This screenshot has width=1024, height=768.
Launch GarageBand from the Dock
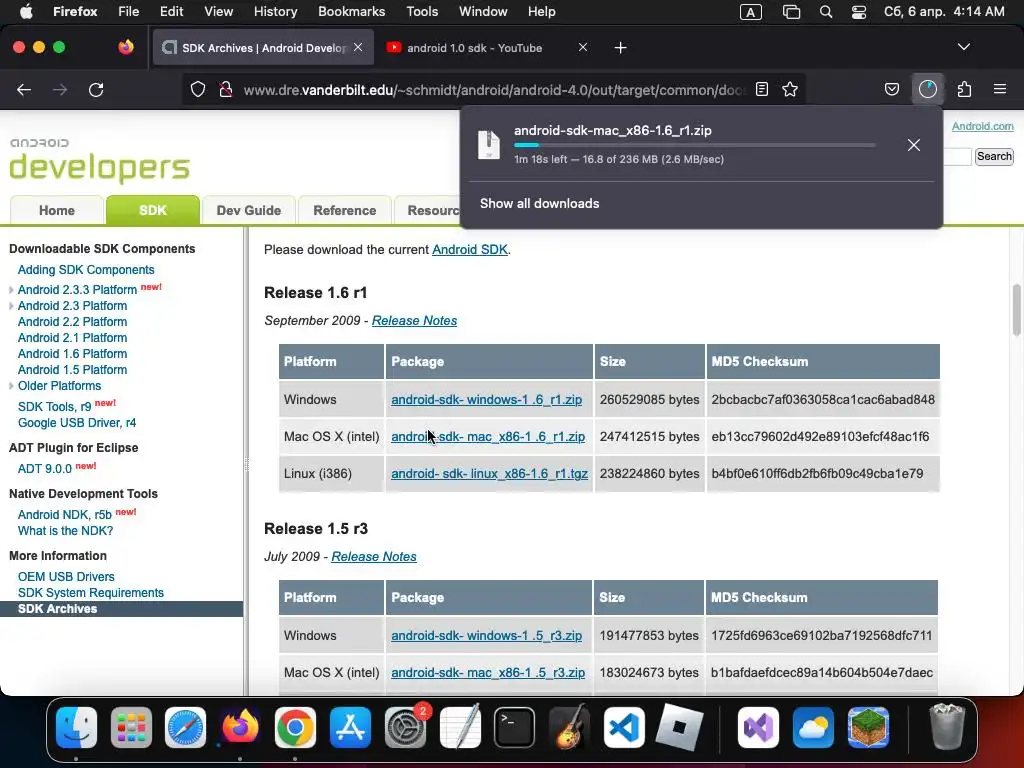(569, 727)
